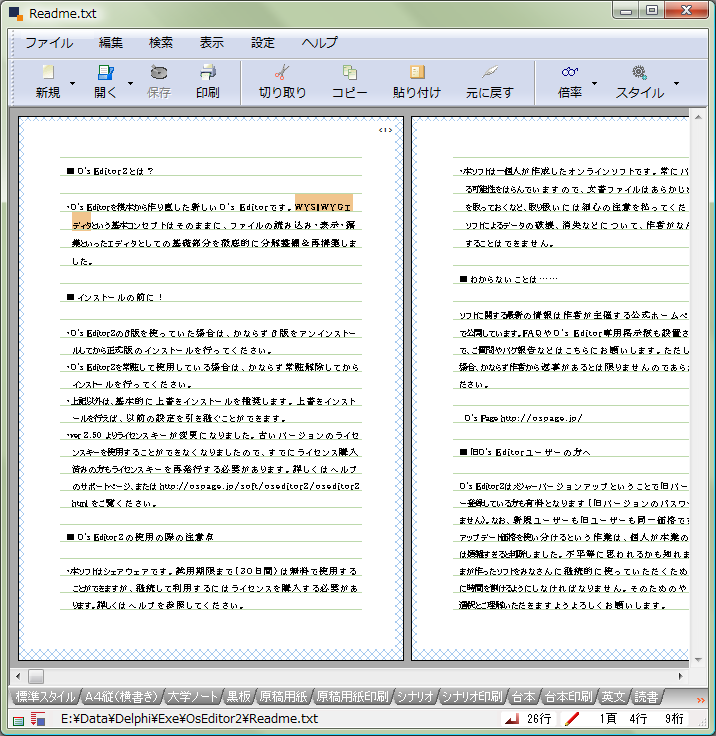Click the heading ■ O's Editor2の使用の際の注意点

tap(140, 537)
